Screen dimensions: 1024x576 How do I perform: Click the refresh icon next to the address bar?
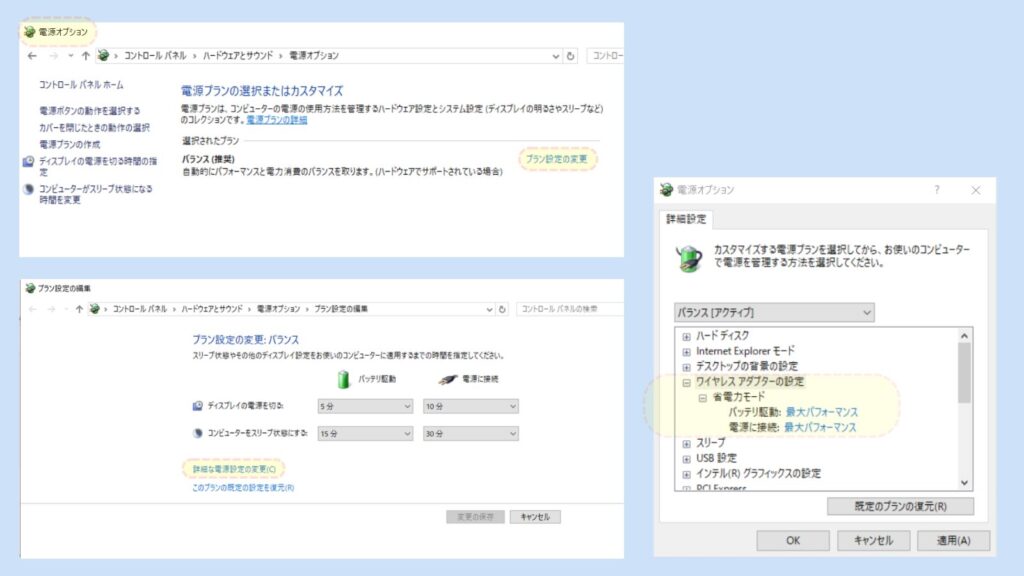571,57
